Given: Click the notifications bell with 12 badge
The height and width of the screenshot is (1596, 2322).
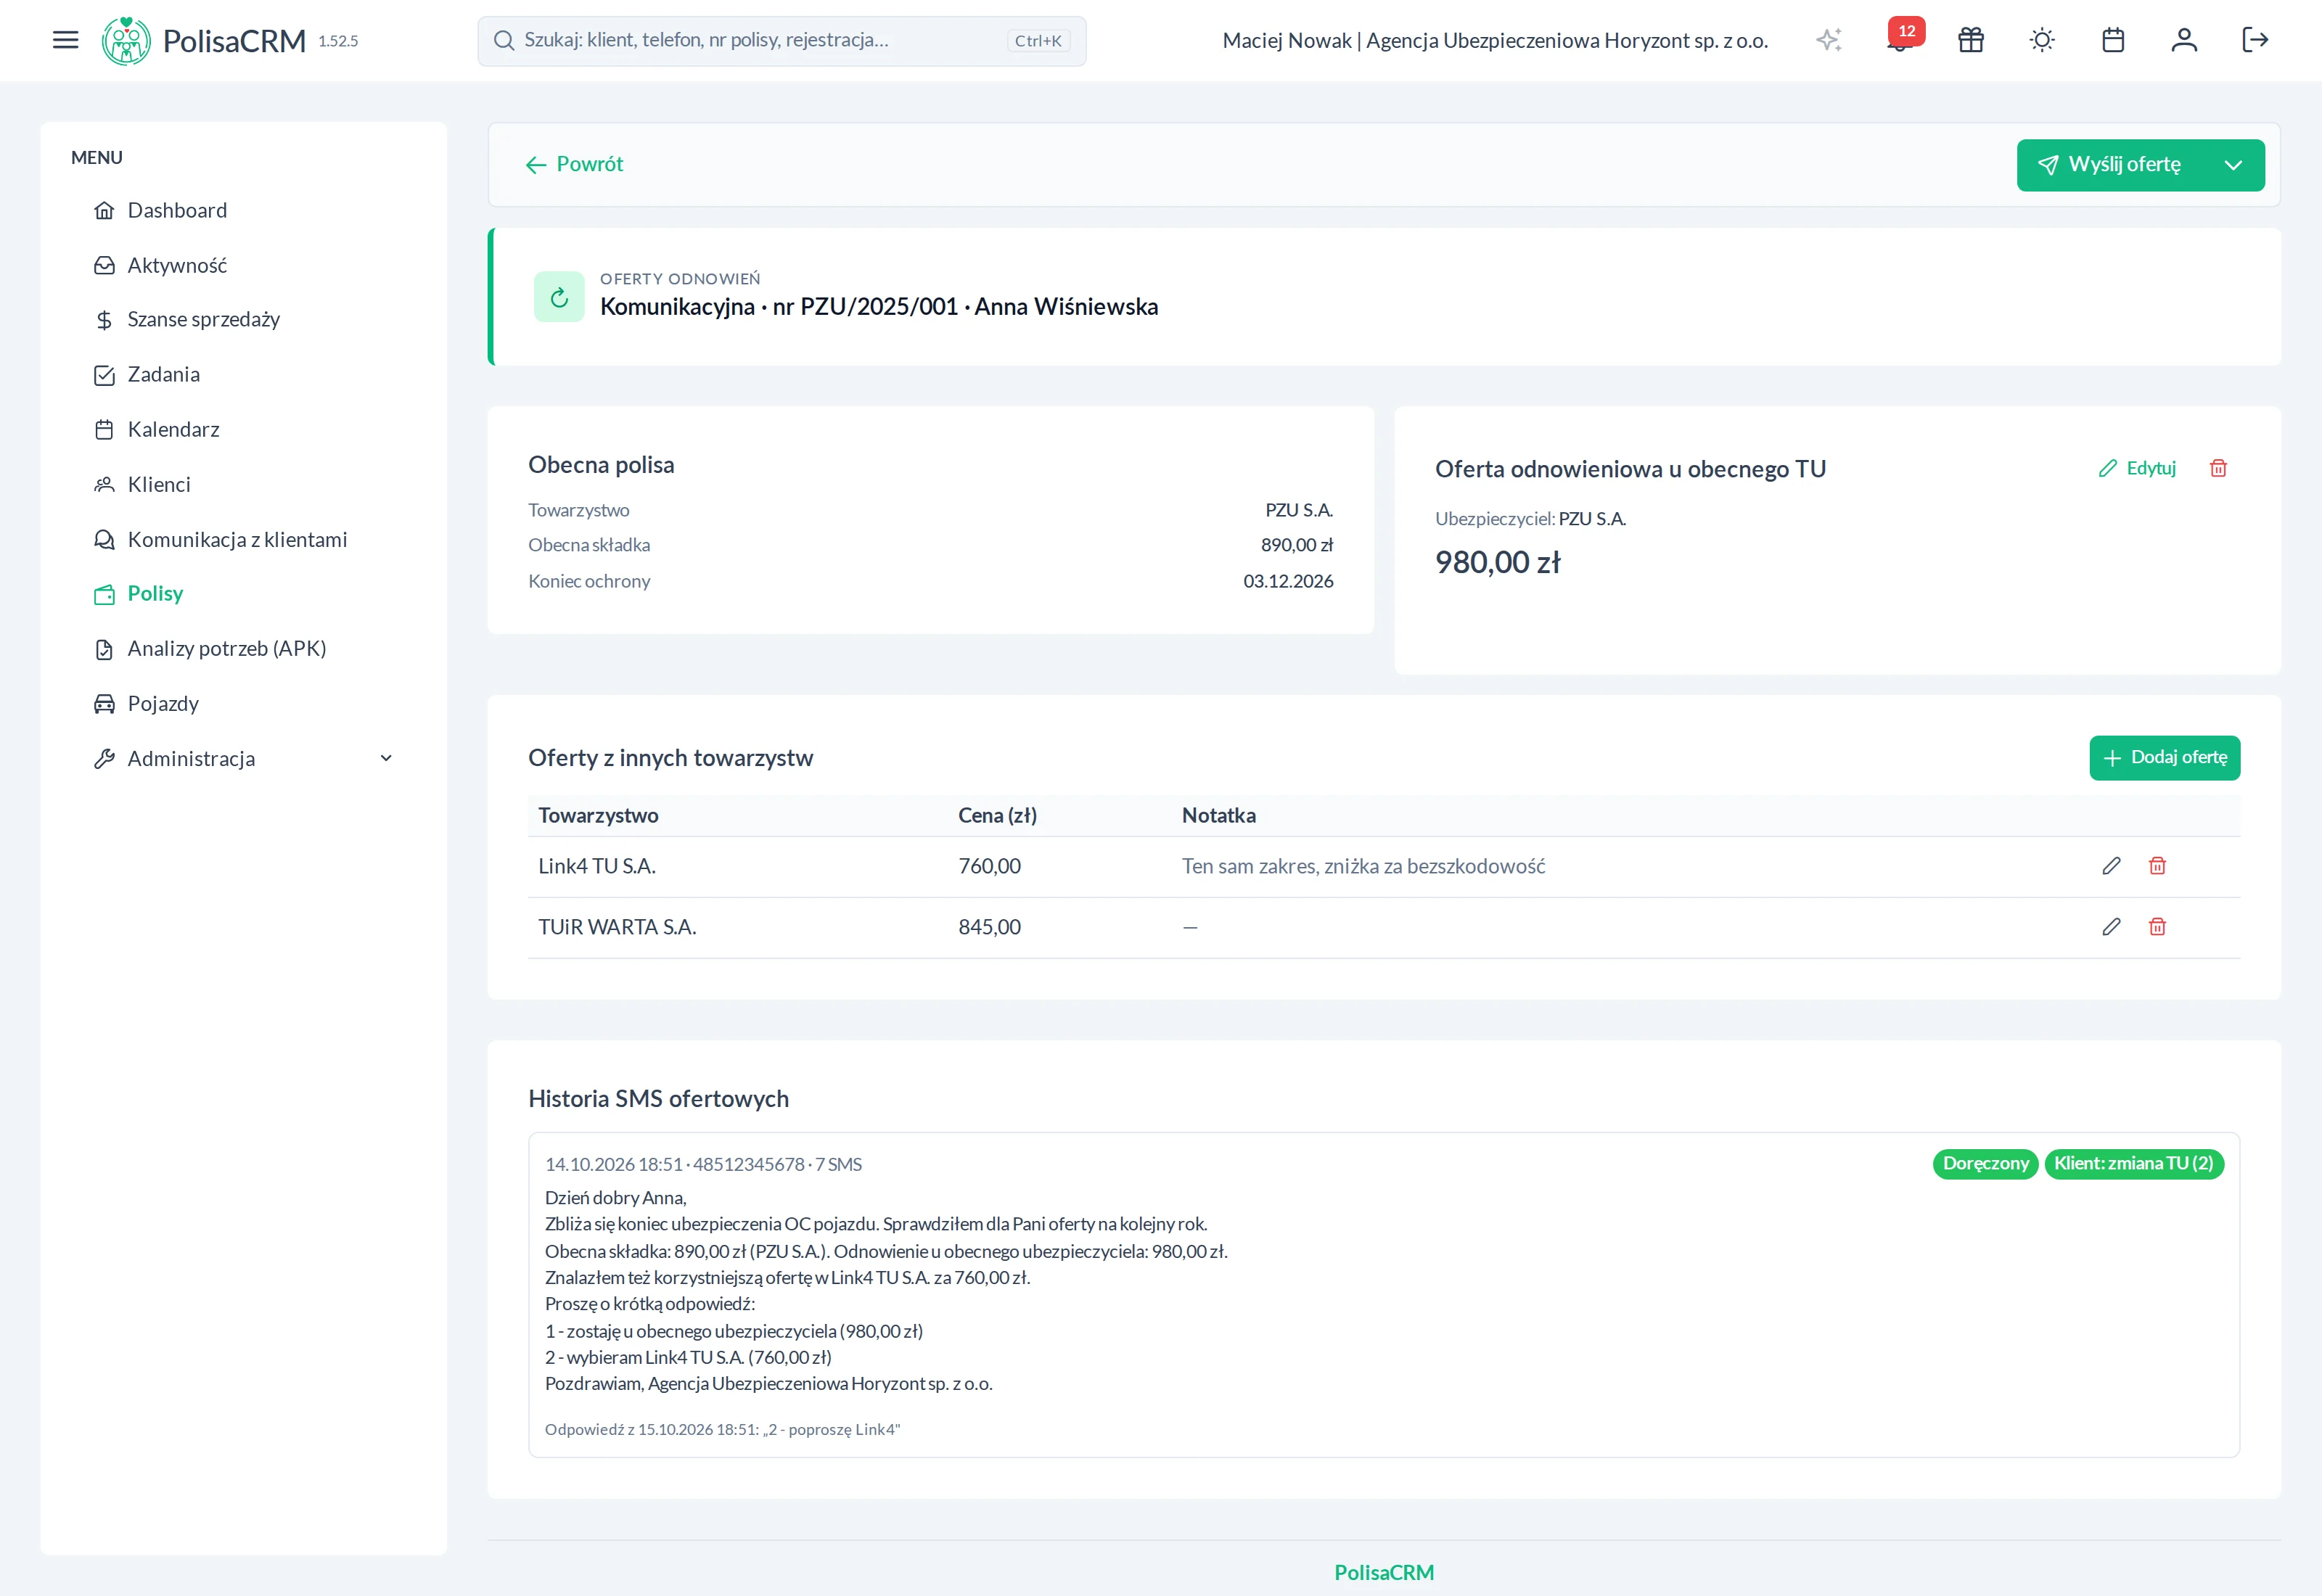Looking at the screenshot, I should (x=1900, y=40).
